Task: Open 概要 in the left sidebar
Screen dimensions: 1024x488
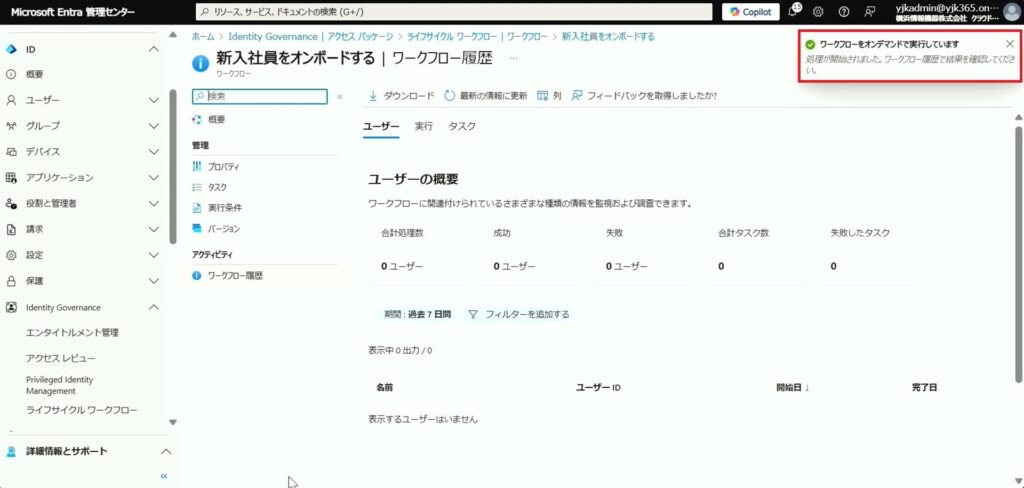Action: click(35, 74)
